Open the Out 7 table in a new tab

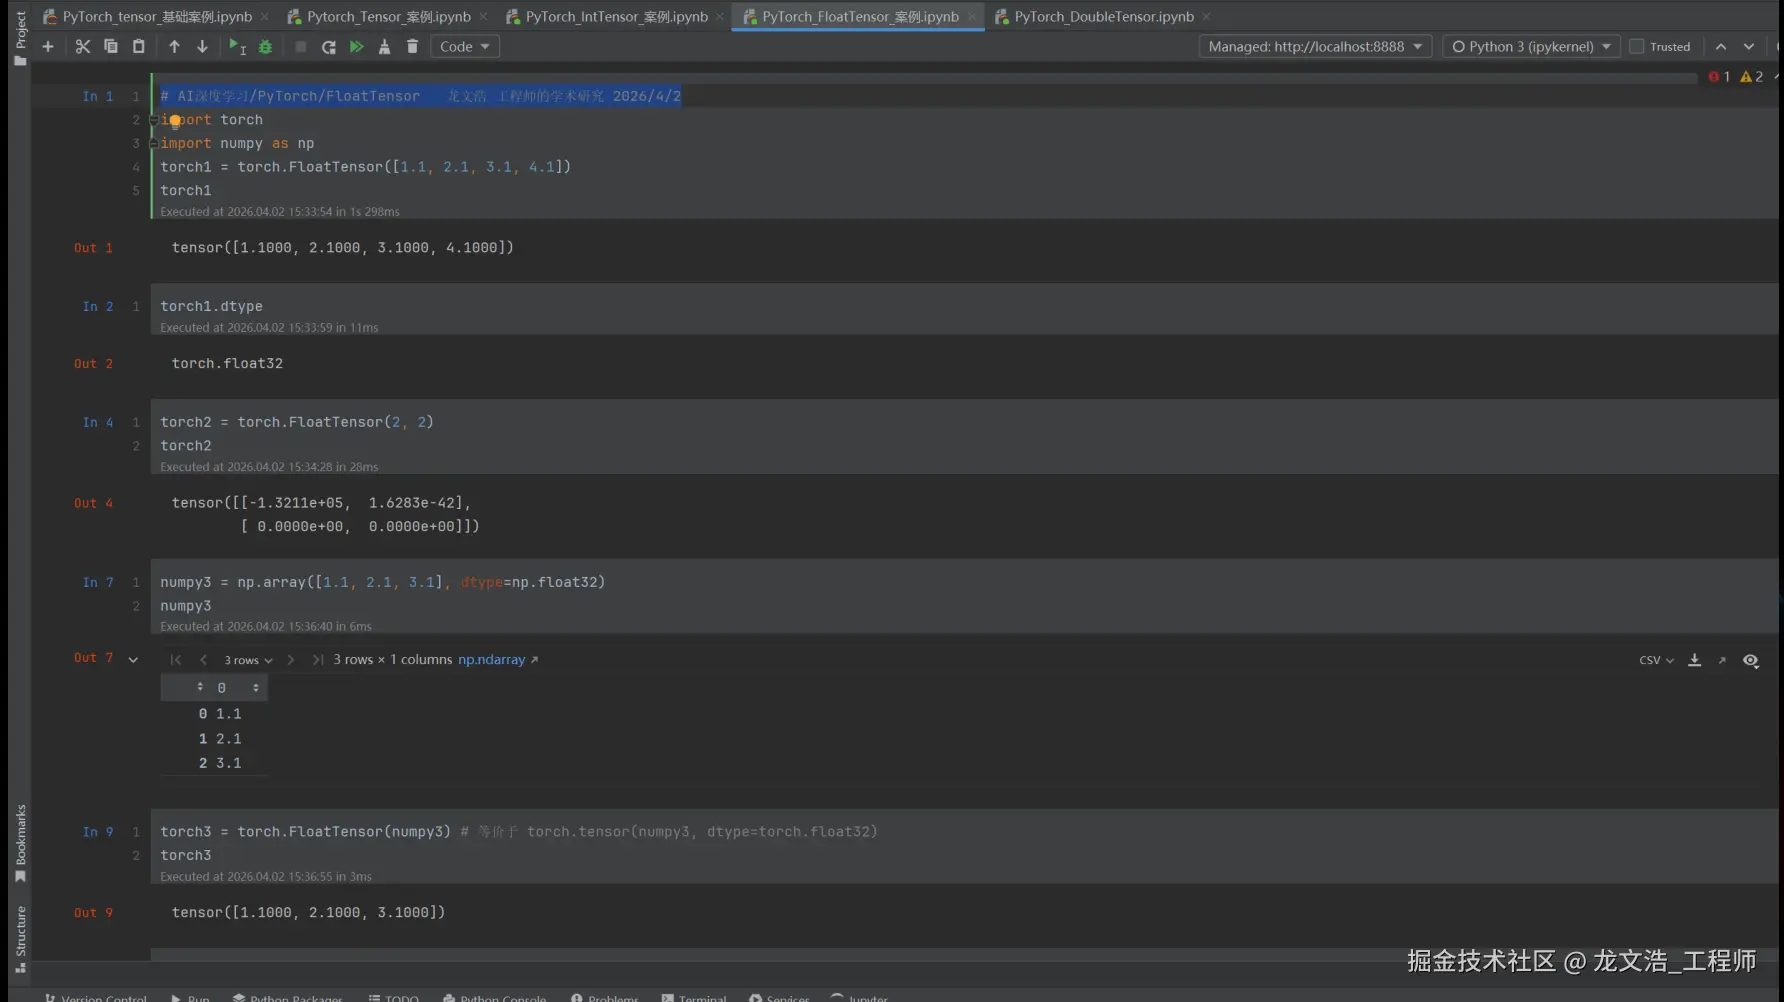coord(1722,660)
